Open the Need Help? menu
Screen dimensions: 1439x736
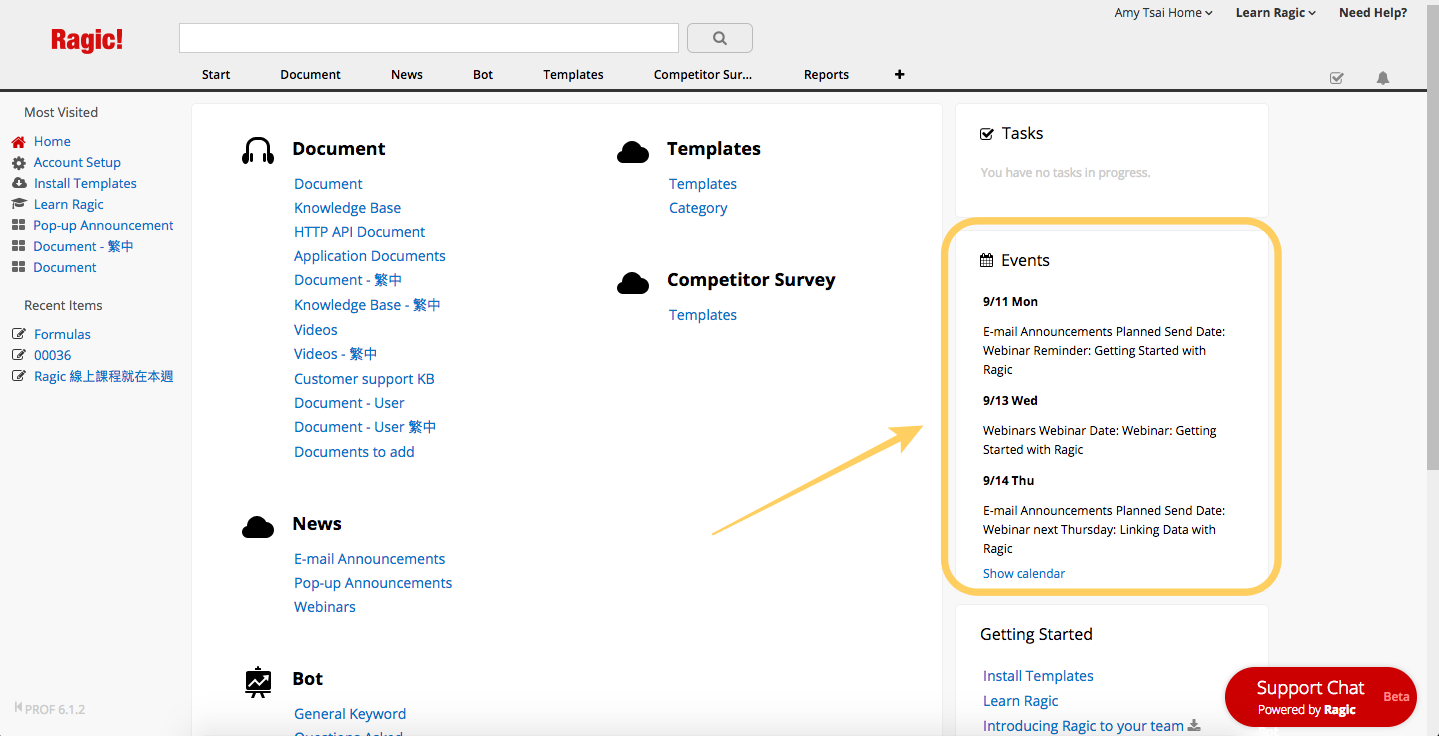tap(1373, 13)
